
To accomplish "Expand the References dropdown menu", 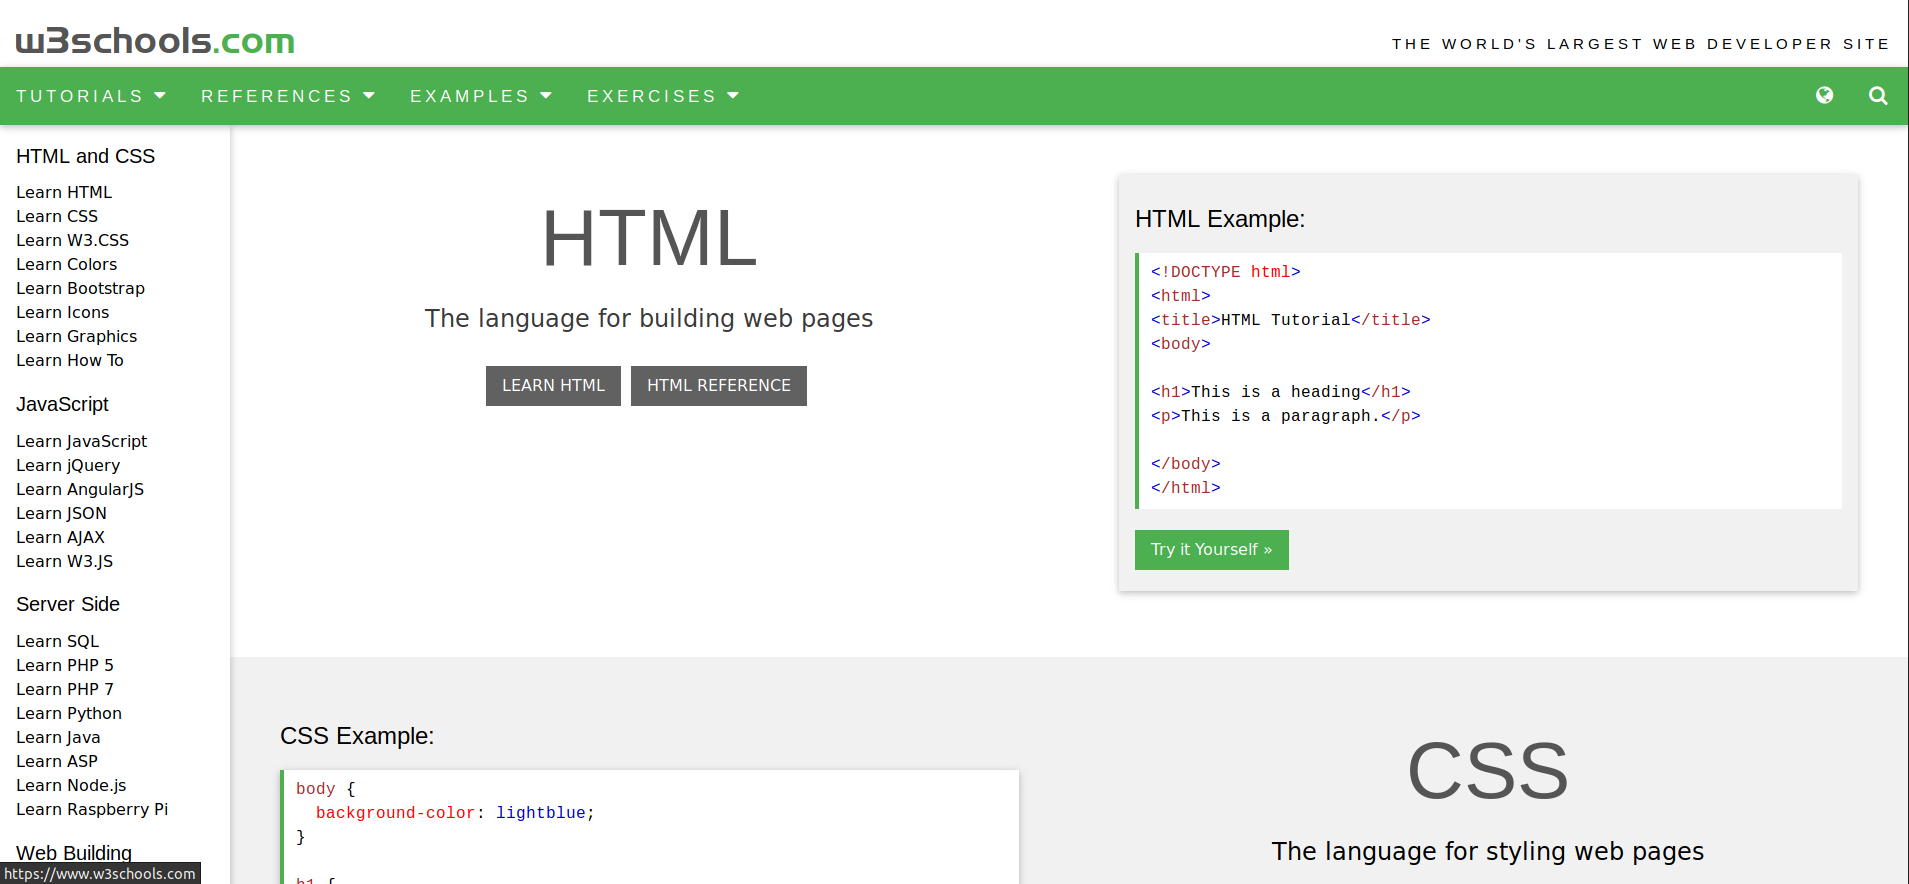I will pos(288,96).
